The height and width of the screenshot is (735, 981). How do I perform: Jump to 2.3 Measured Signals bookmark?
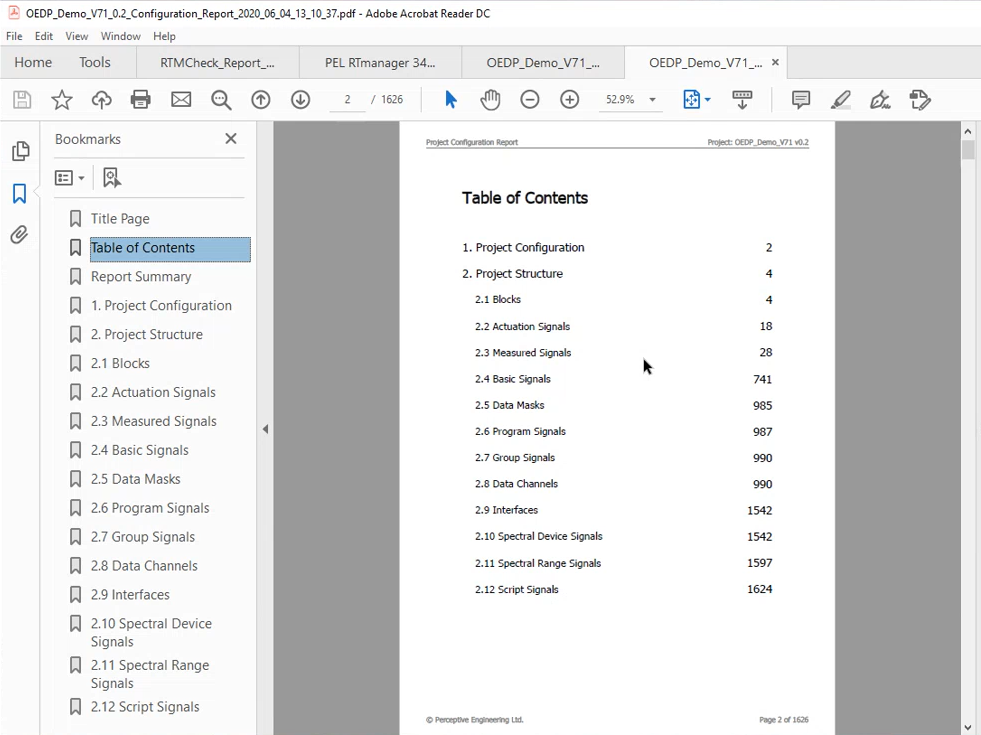152,421
